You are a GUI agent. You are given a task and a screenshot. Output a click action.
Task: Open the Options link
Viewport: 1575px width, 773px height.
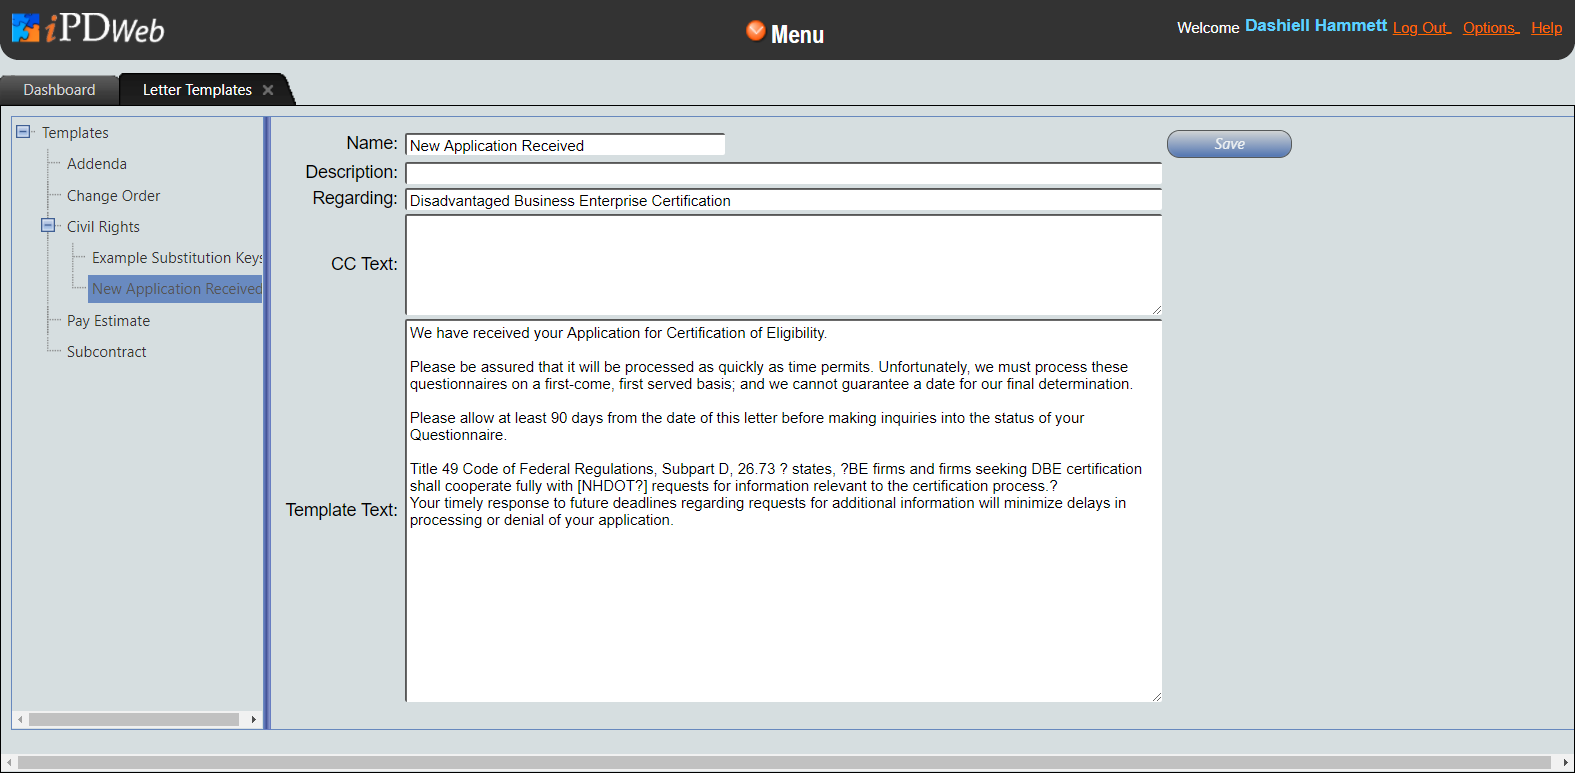point(1489,28)
